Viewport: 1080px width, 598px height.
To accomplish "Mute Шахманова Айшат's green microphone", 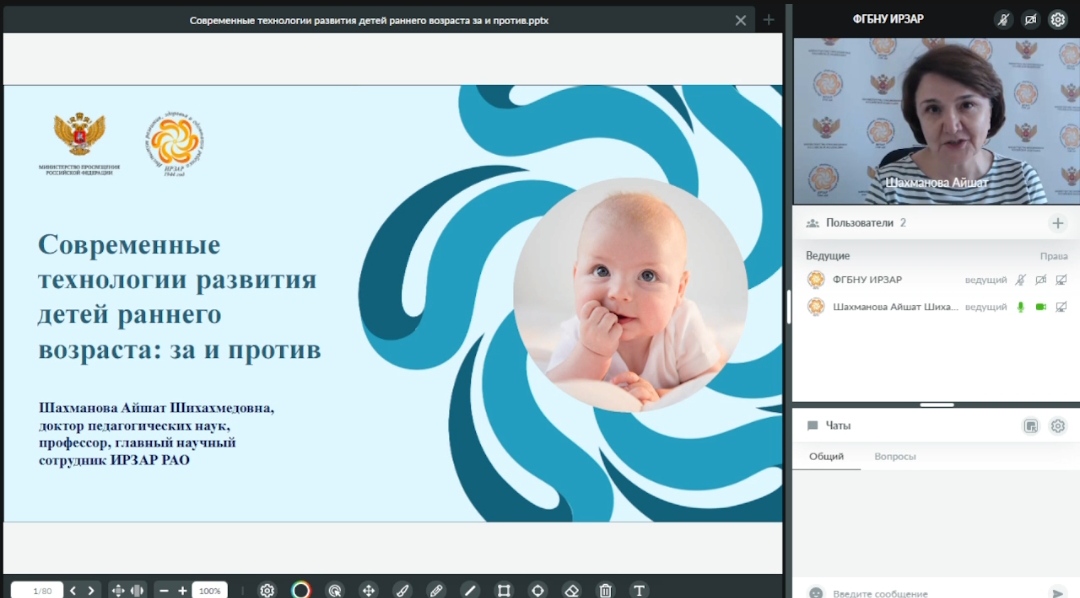I will click(x=1021, y=307).
